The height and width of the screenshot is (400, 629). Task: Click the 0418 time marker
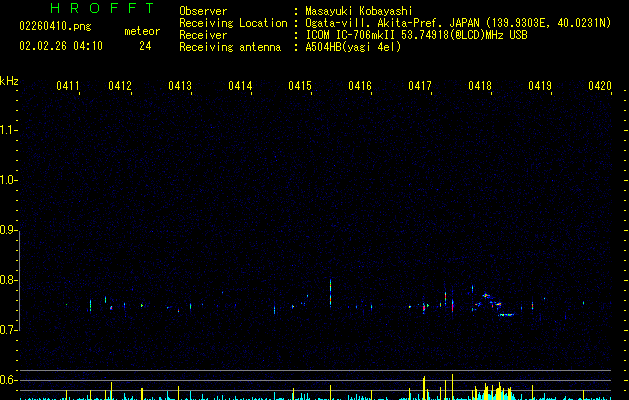click(x=480, y=86)
